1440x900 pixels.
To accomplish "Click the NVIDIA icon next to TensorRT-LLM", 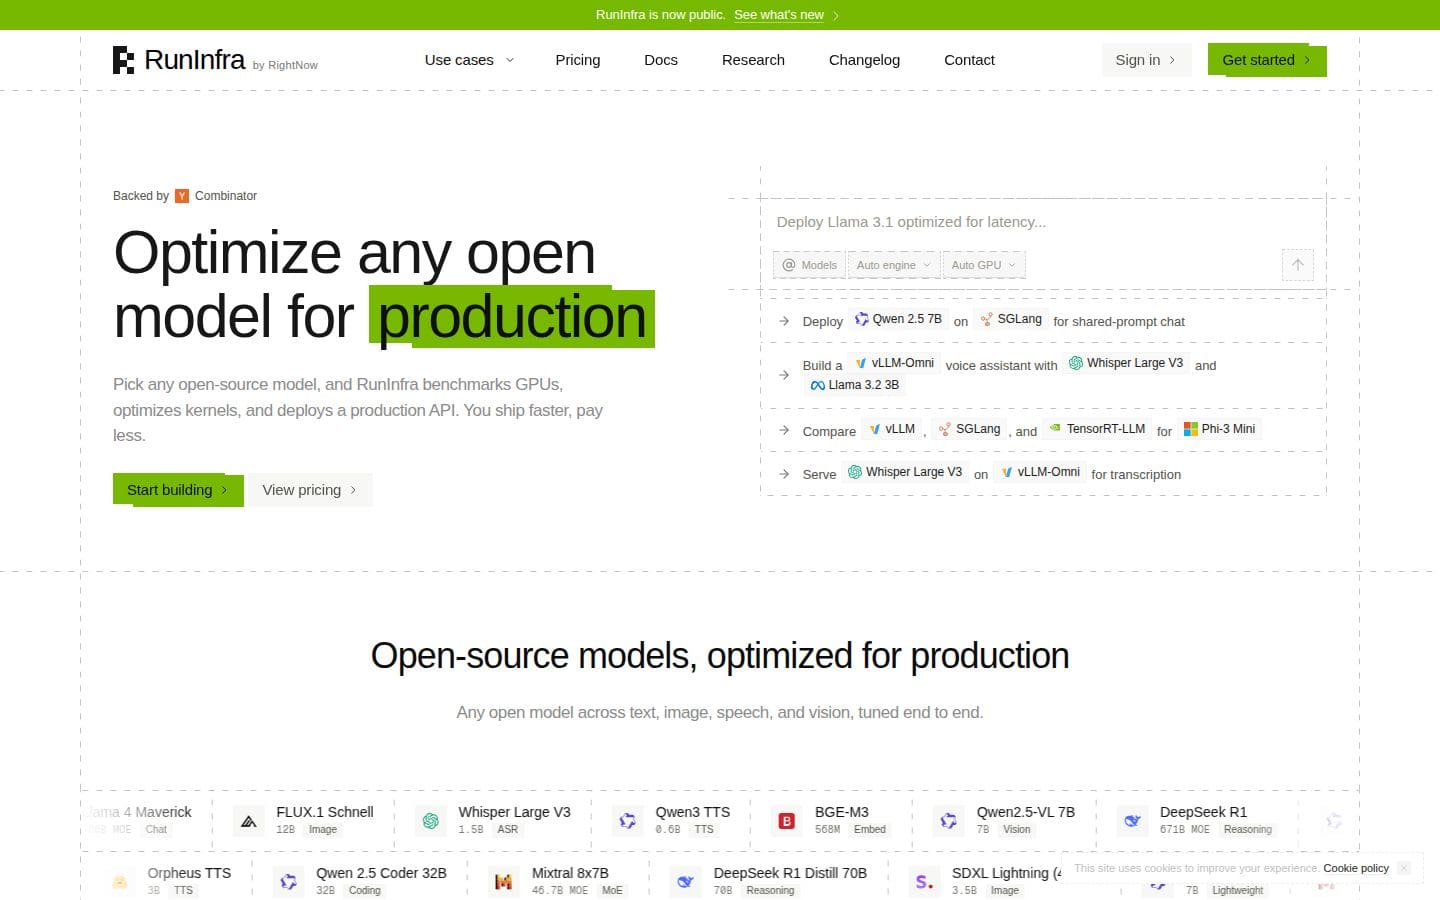I will tap(1055, 429).
